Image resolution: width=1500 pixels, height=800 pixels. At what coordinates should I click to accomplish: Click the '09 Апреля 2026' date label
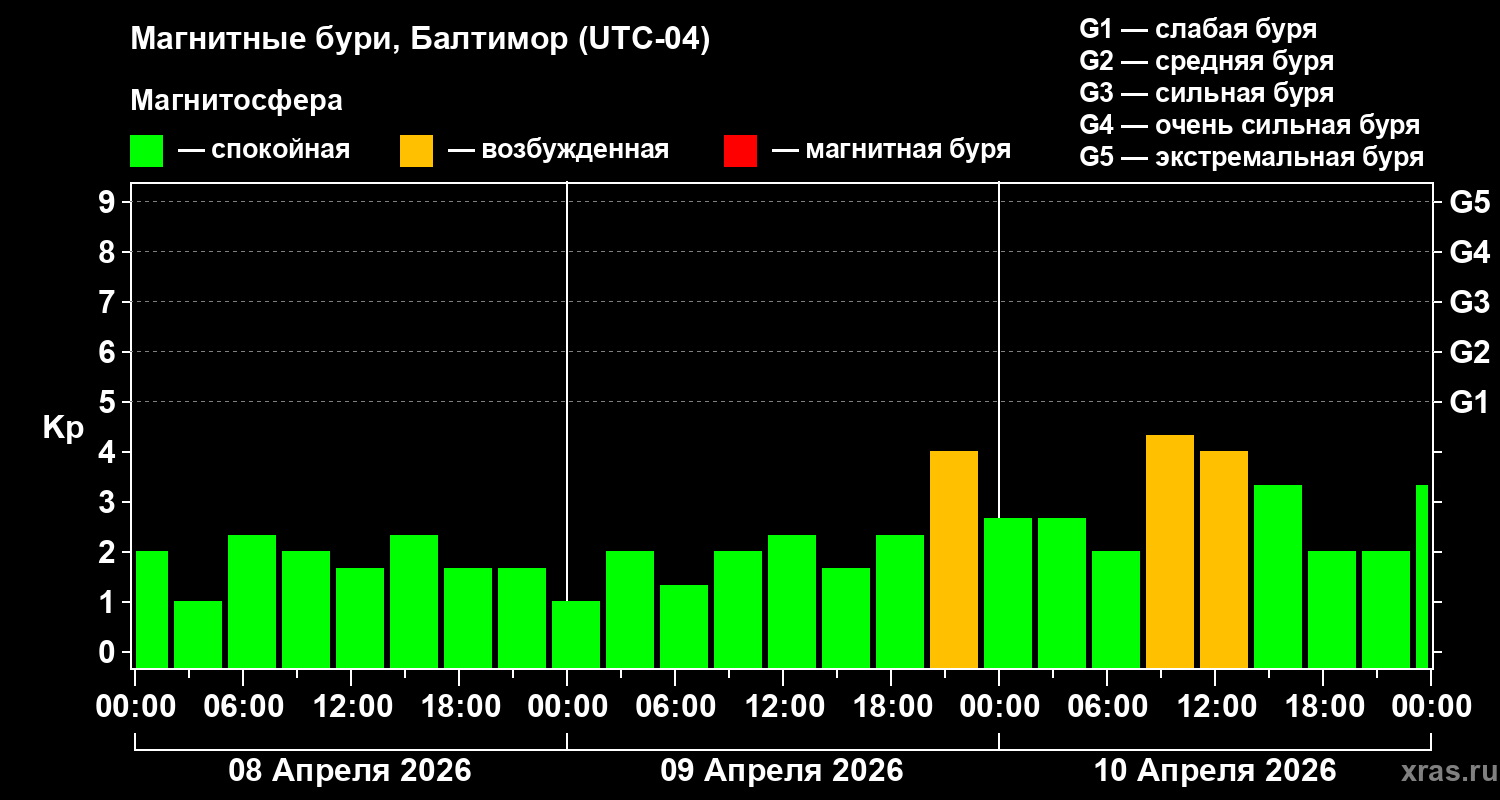782,771
